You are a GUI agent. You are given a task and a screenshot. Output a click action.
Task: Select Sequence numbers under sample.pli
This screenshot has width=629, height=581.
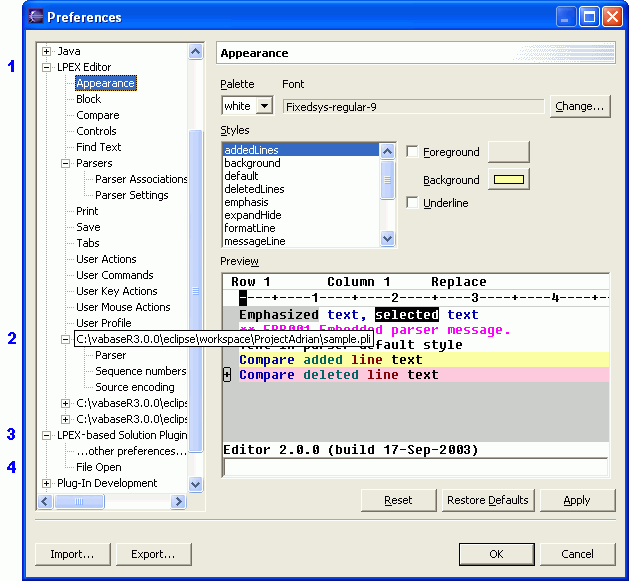141,371
